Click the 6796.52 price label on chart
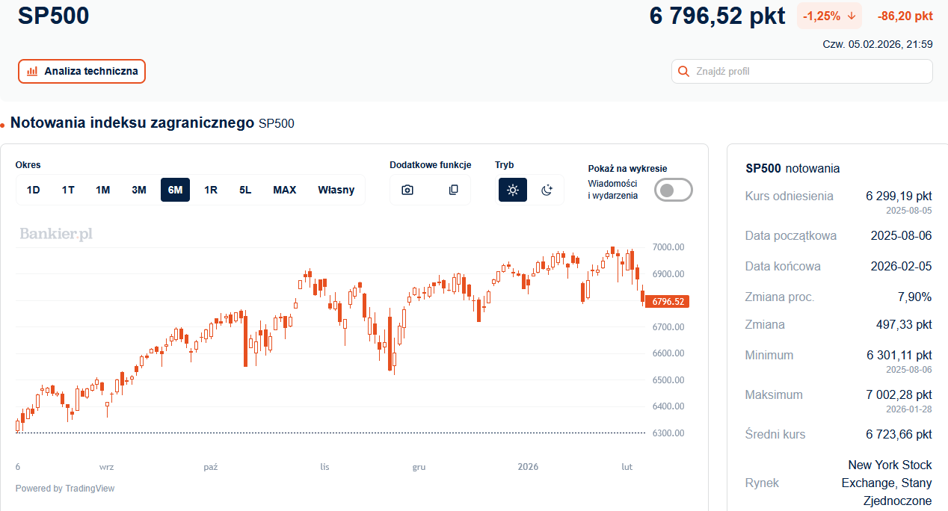This screenshot has height=511, width=948. pyautogui.click(x=667, y=301)
